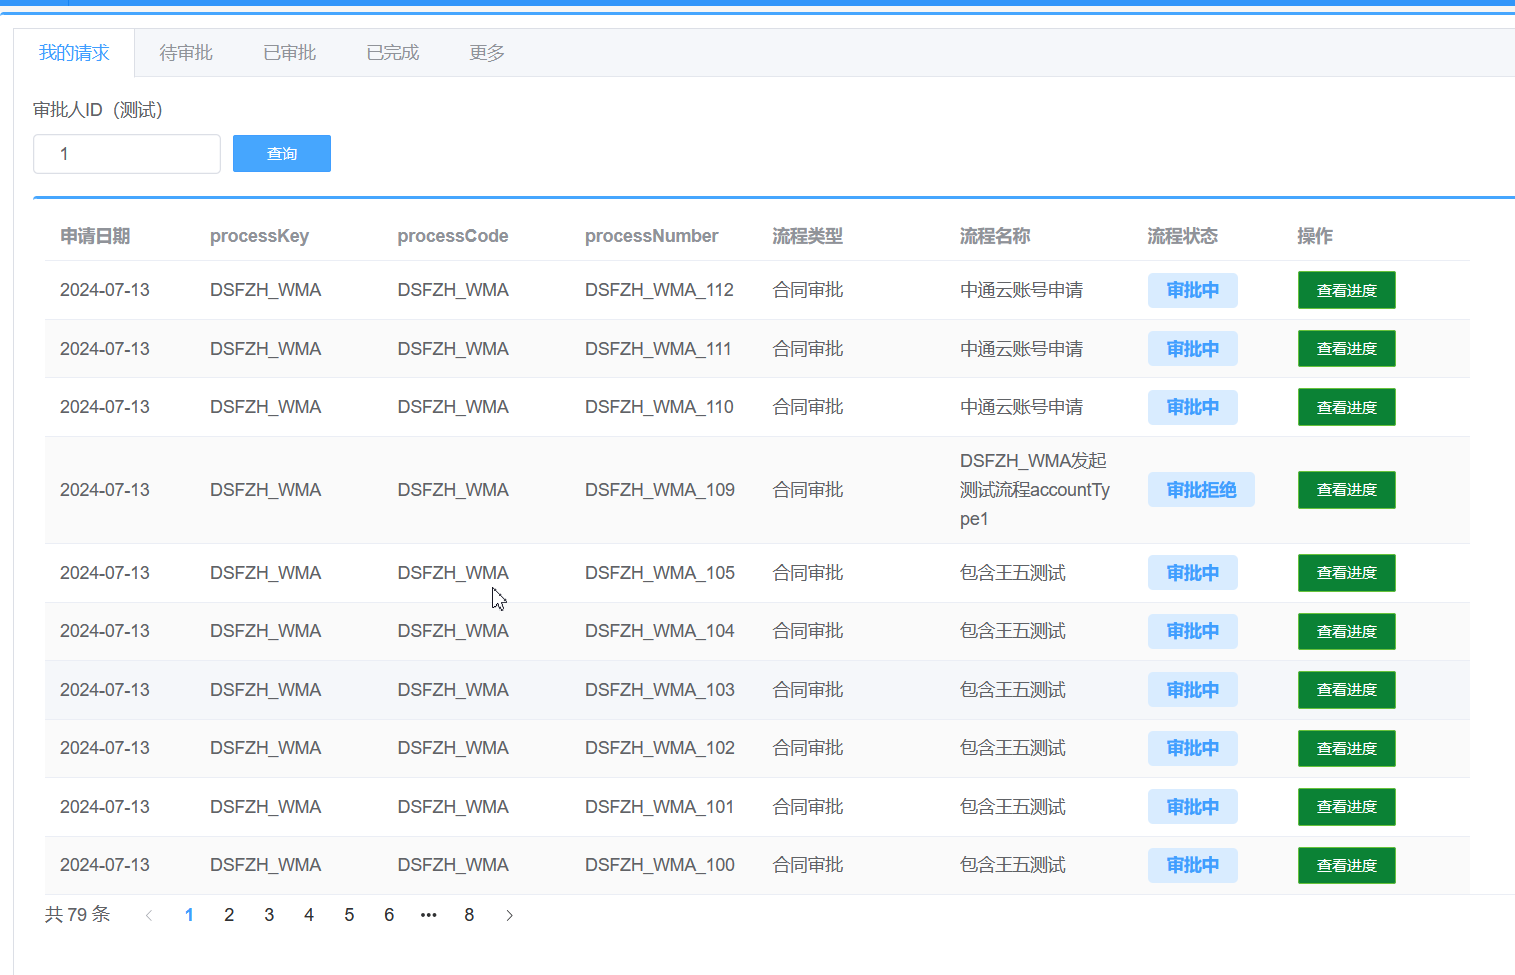
Task: Click 审批中 status tag for DSFZH_WMA_105
Action: click(x=1192, y=573)
